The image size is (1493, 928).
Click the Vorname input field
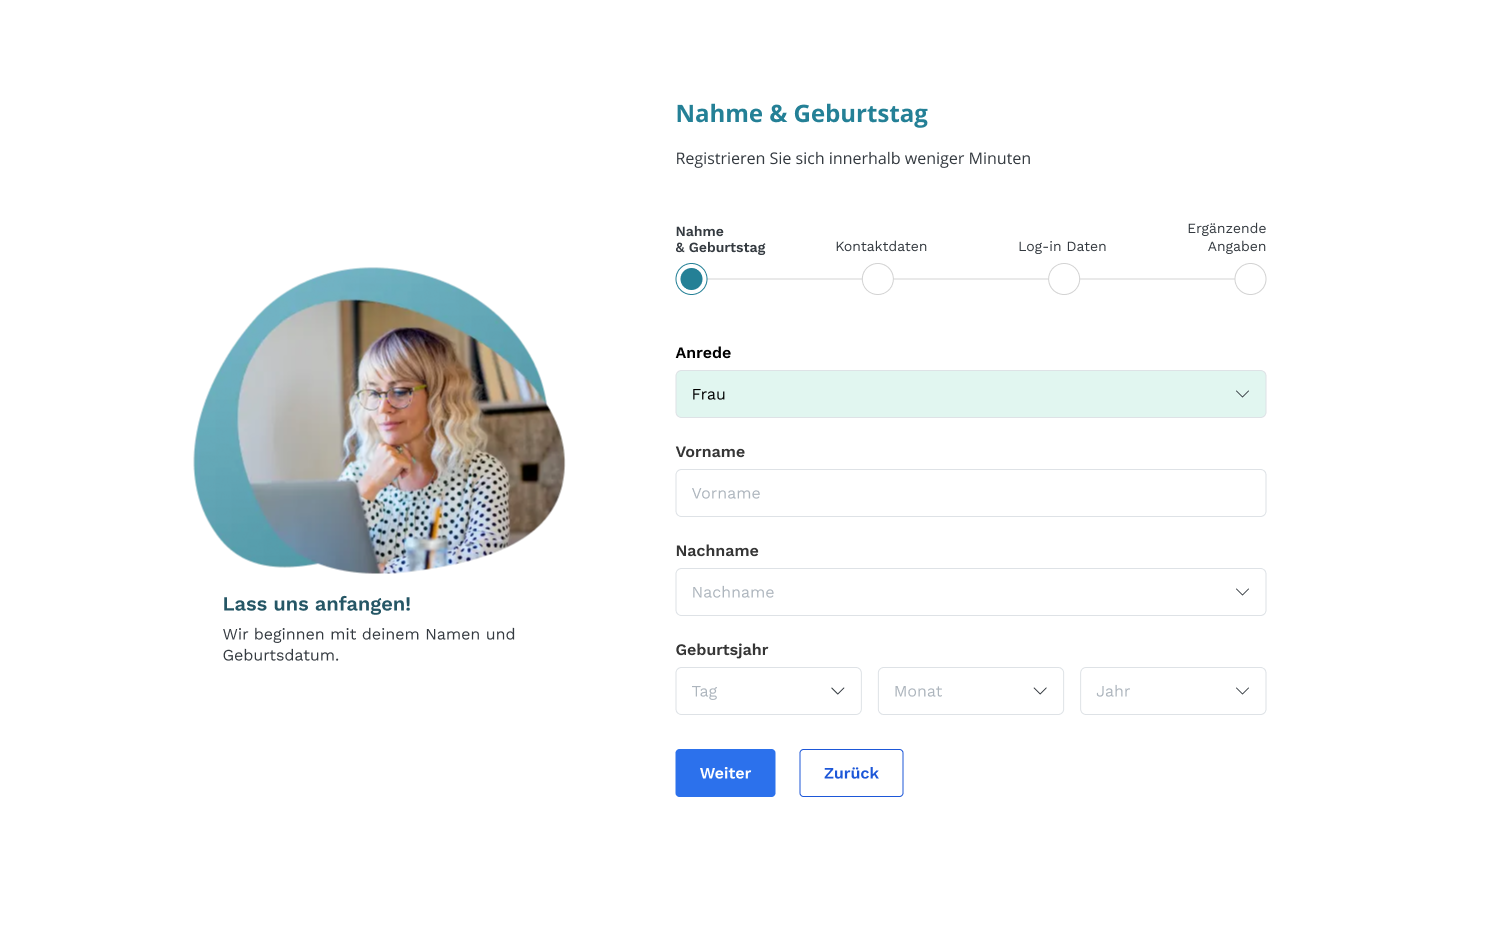[x=970, y=493]
